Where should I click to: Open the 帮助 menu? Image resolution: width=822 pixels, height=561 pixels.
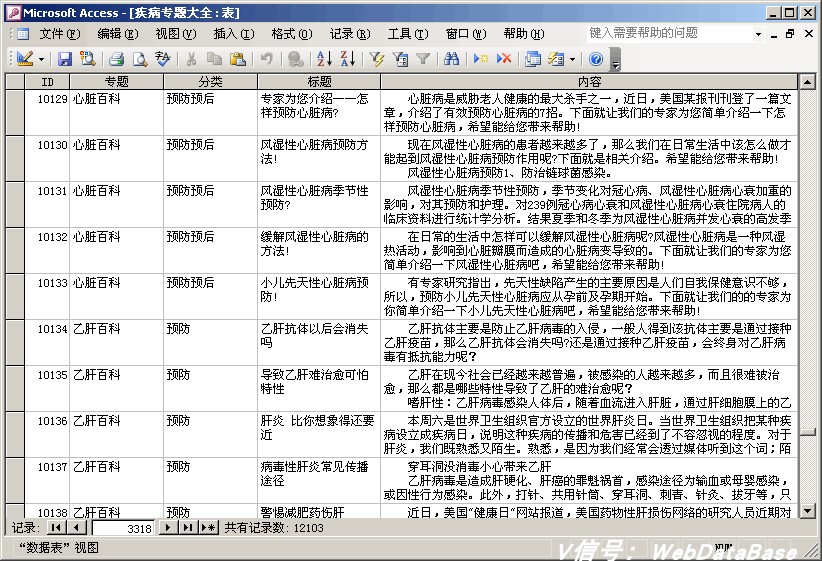524,34
